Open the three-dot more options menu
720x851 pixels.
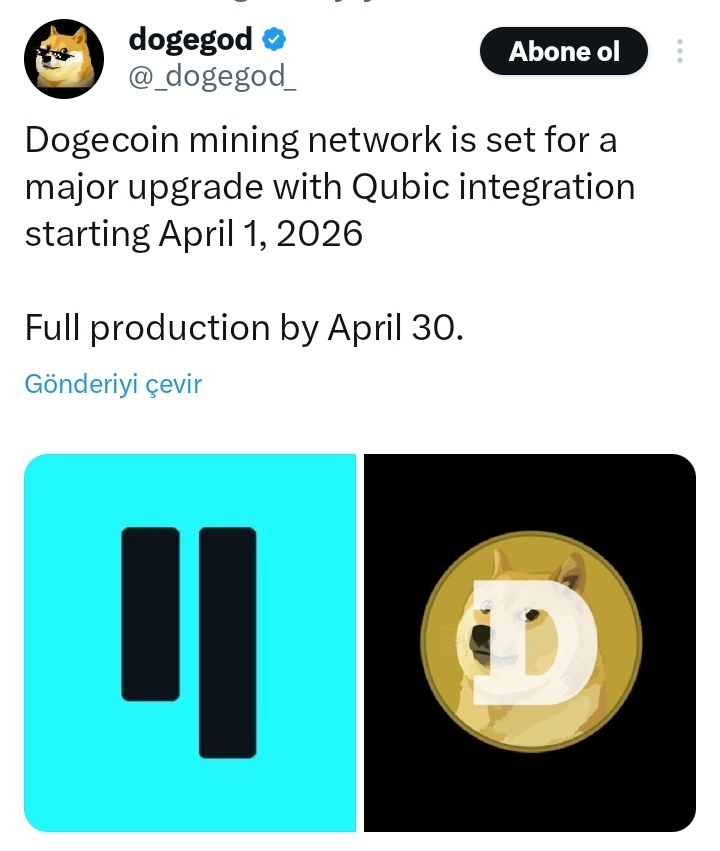(680, 51)
